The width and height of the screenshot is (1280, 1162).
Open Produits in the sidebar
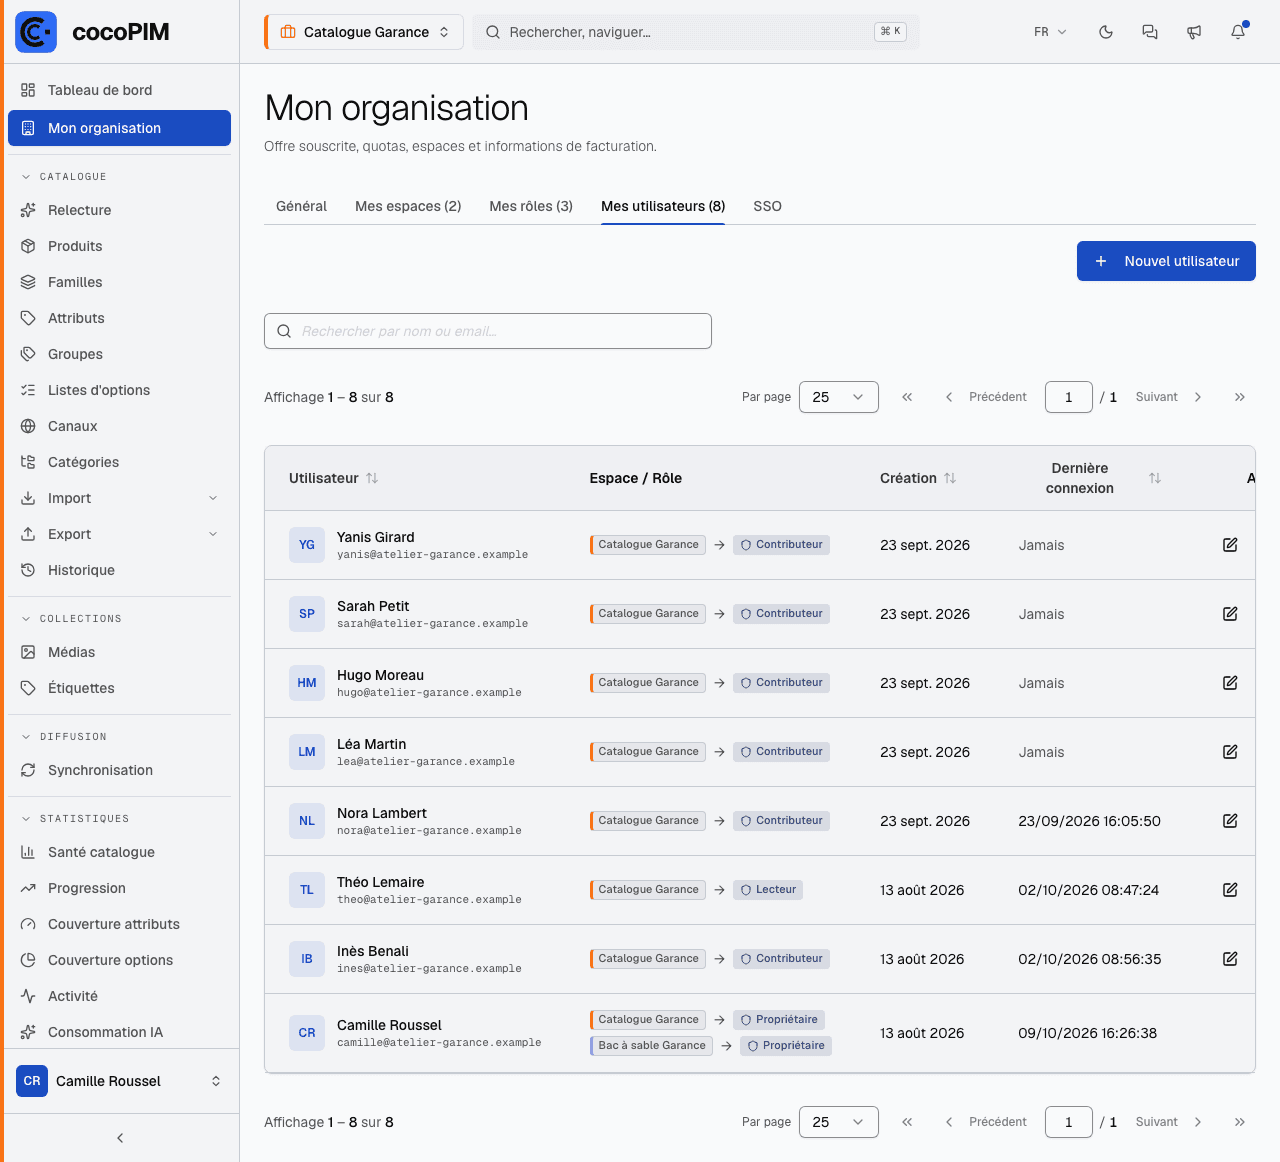(x=120, y=246)
